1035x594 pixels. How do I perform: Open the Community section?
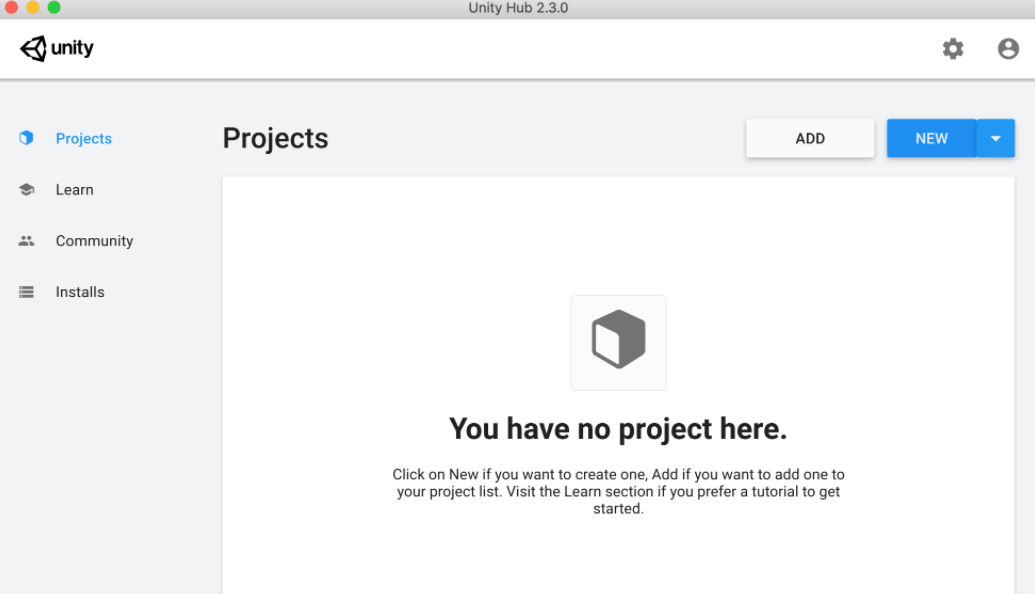[x=94, y=241]
